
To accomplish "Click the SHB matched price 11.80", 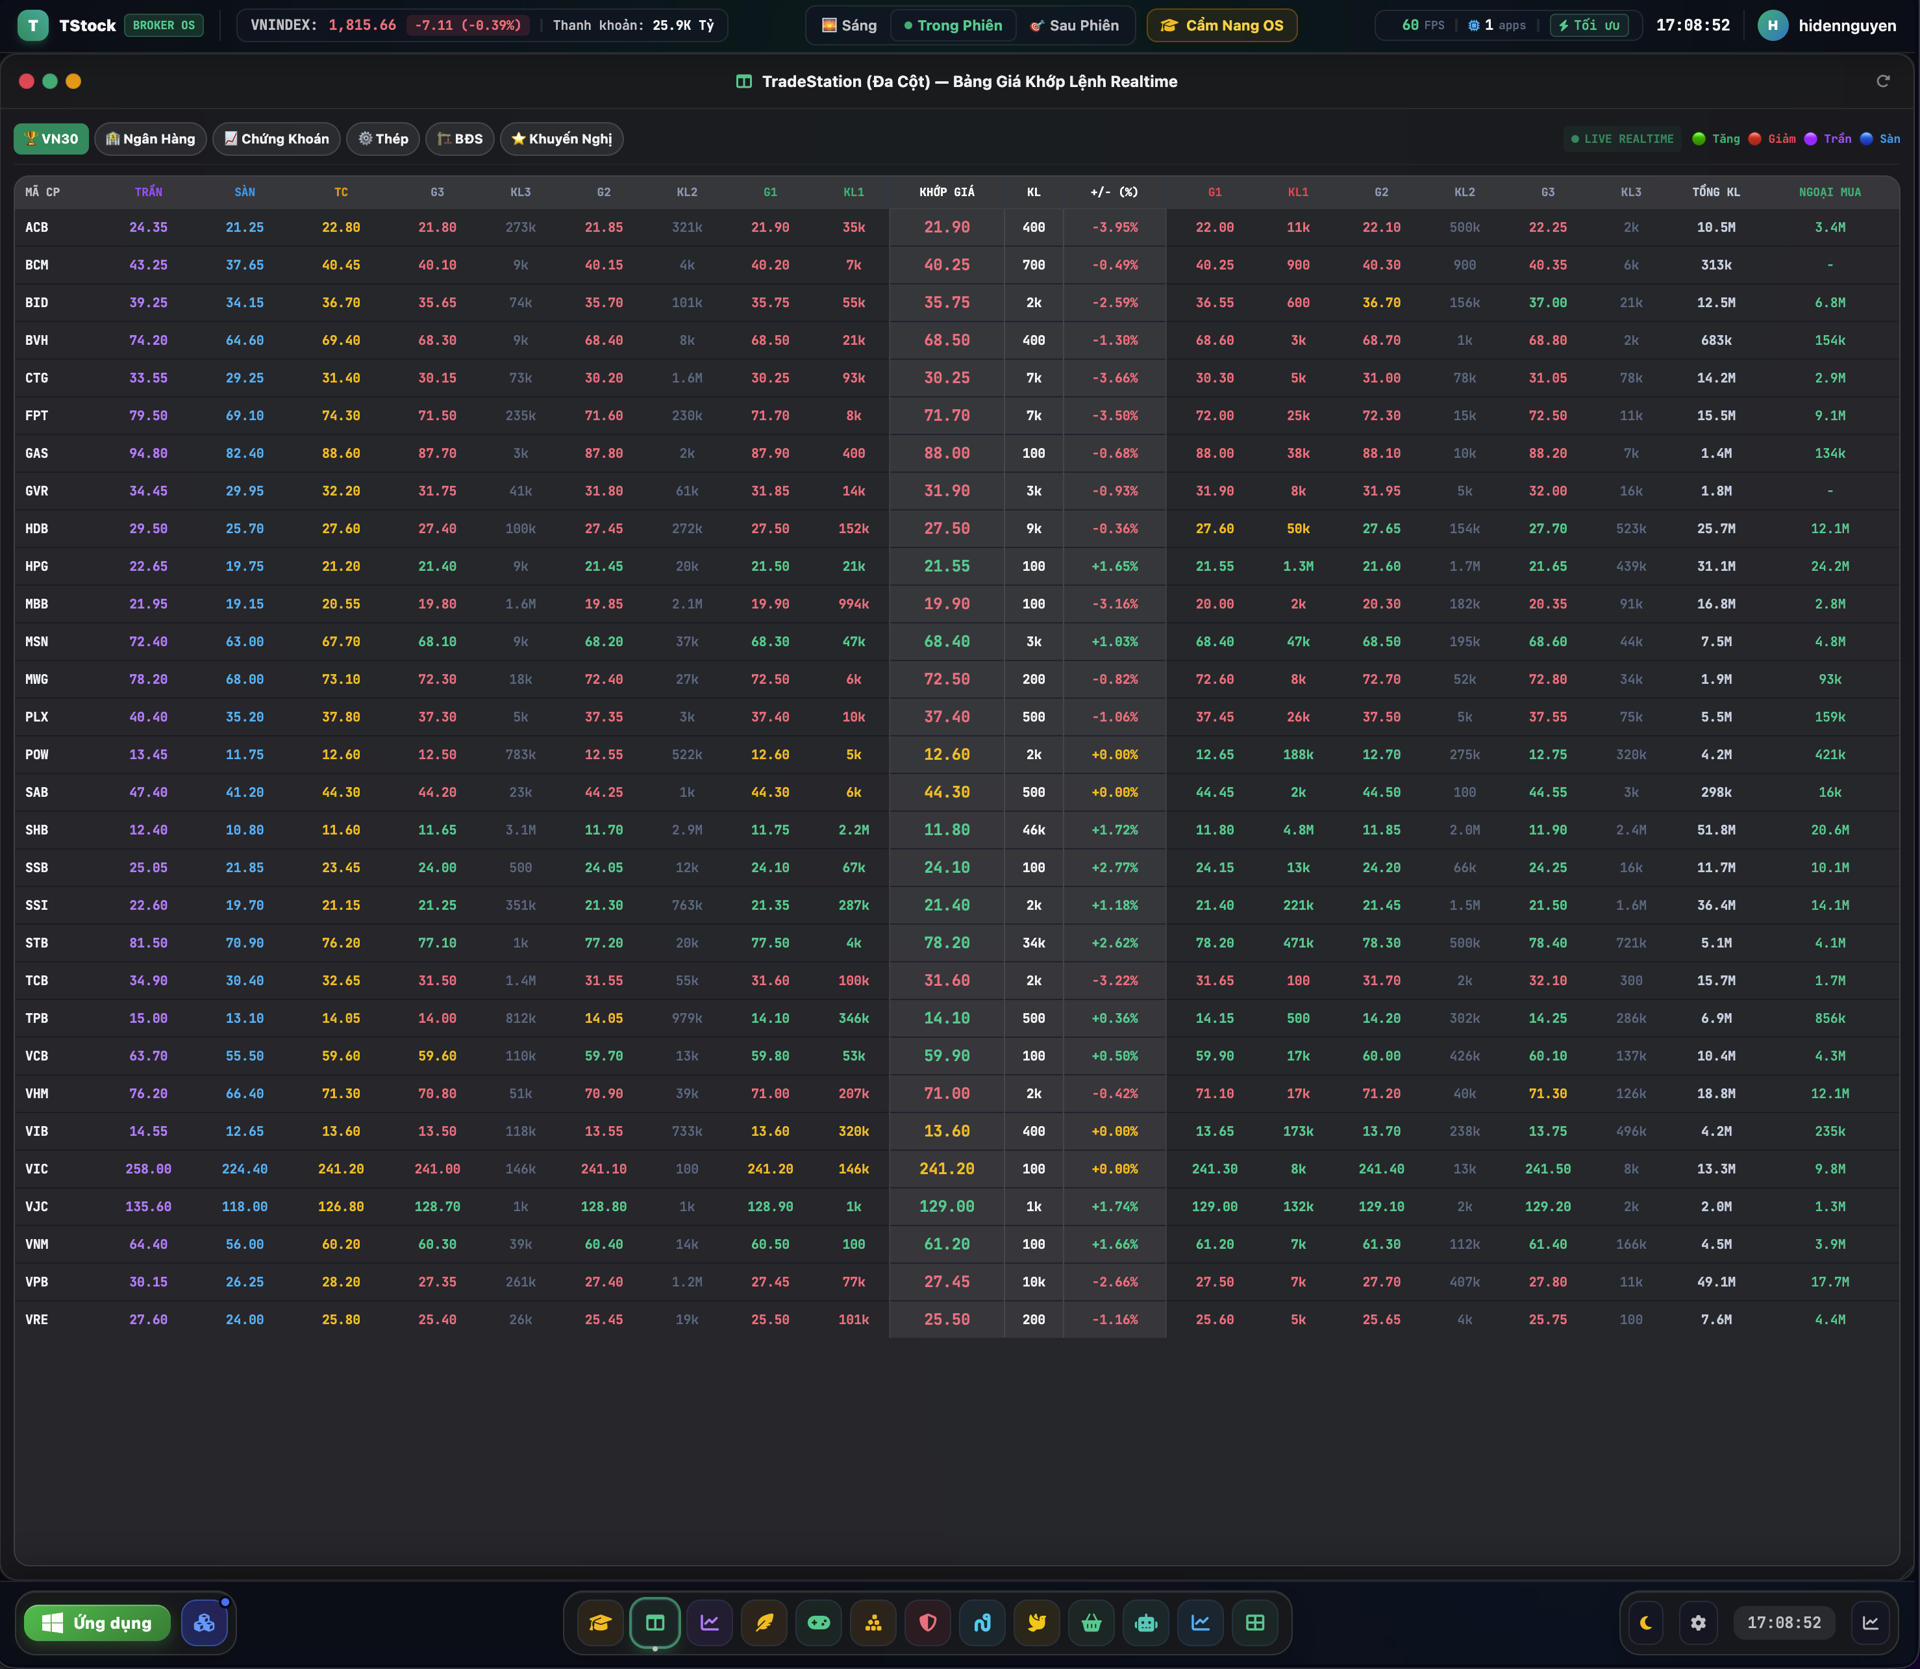I will tap(947, 830).
